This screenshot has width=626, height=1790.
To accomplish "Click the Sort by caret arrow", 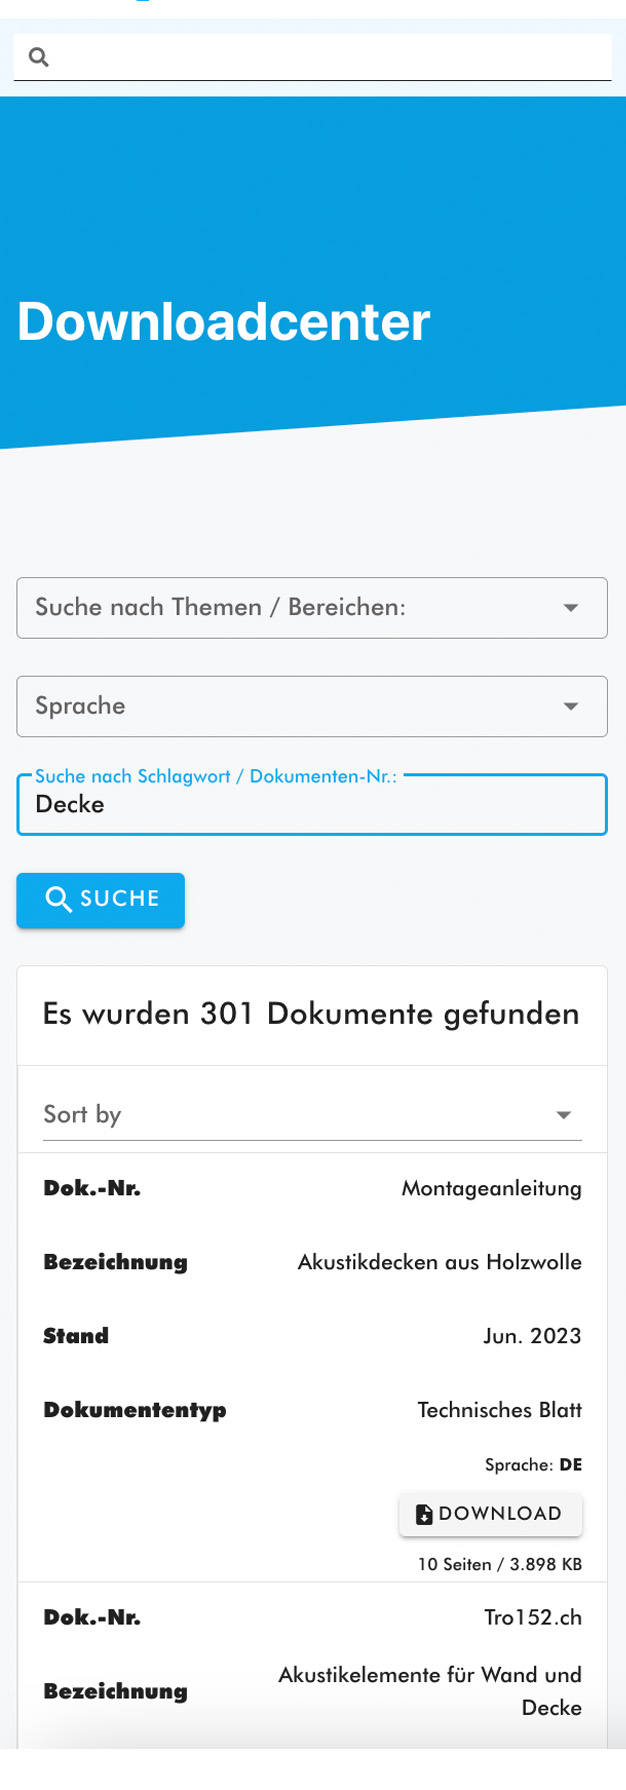I will point(564,1115).
